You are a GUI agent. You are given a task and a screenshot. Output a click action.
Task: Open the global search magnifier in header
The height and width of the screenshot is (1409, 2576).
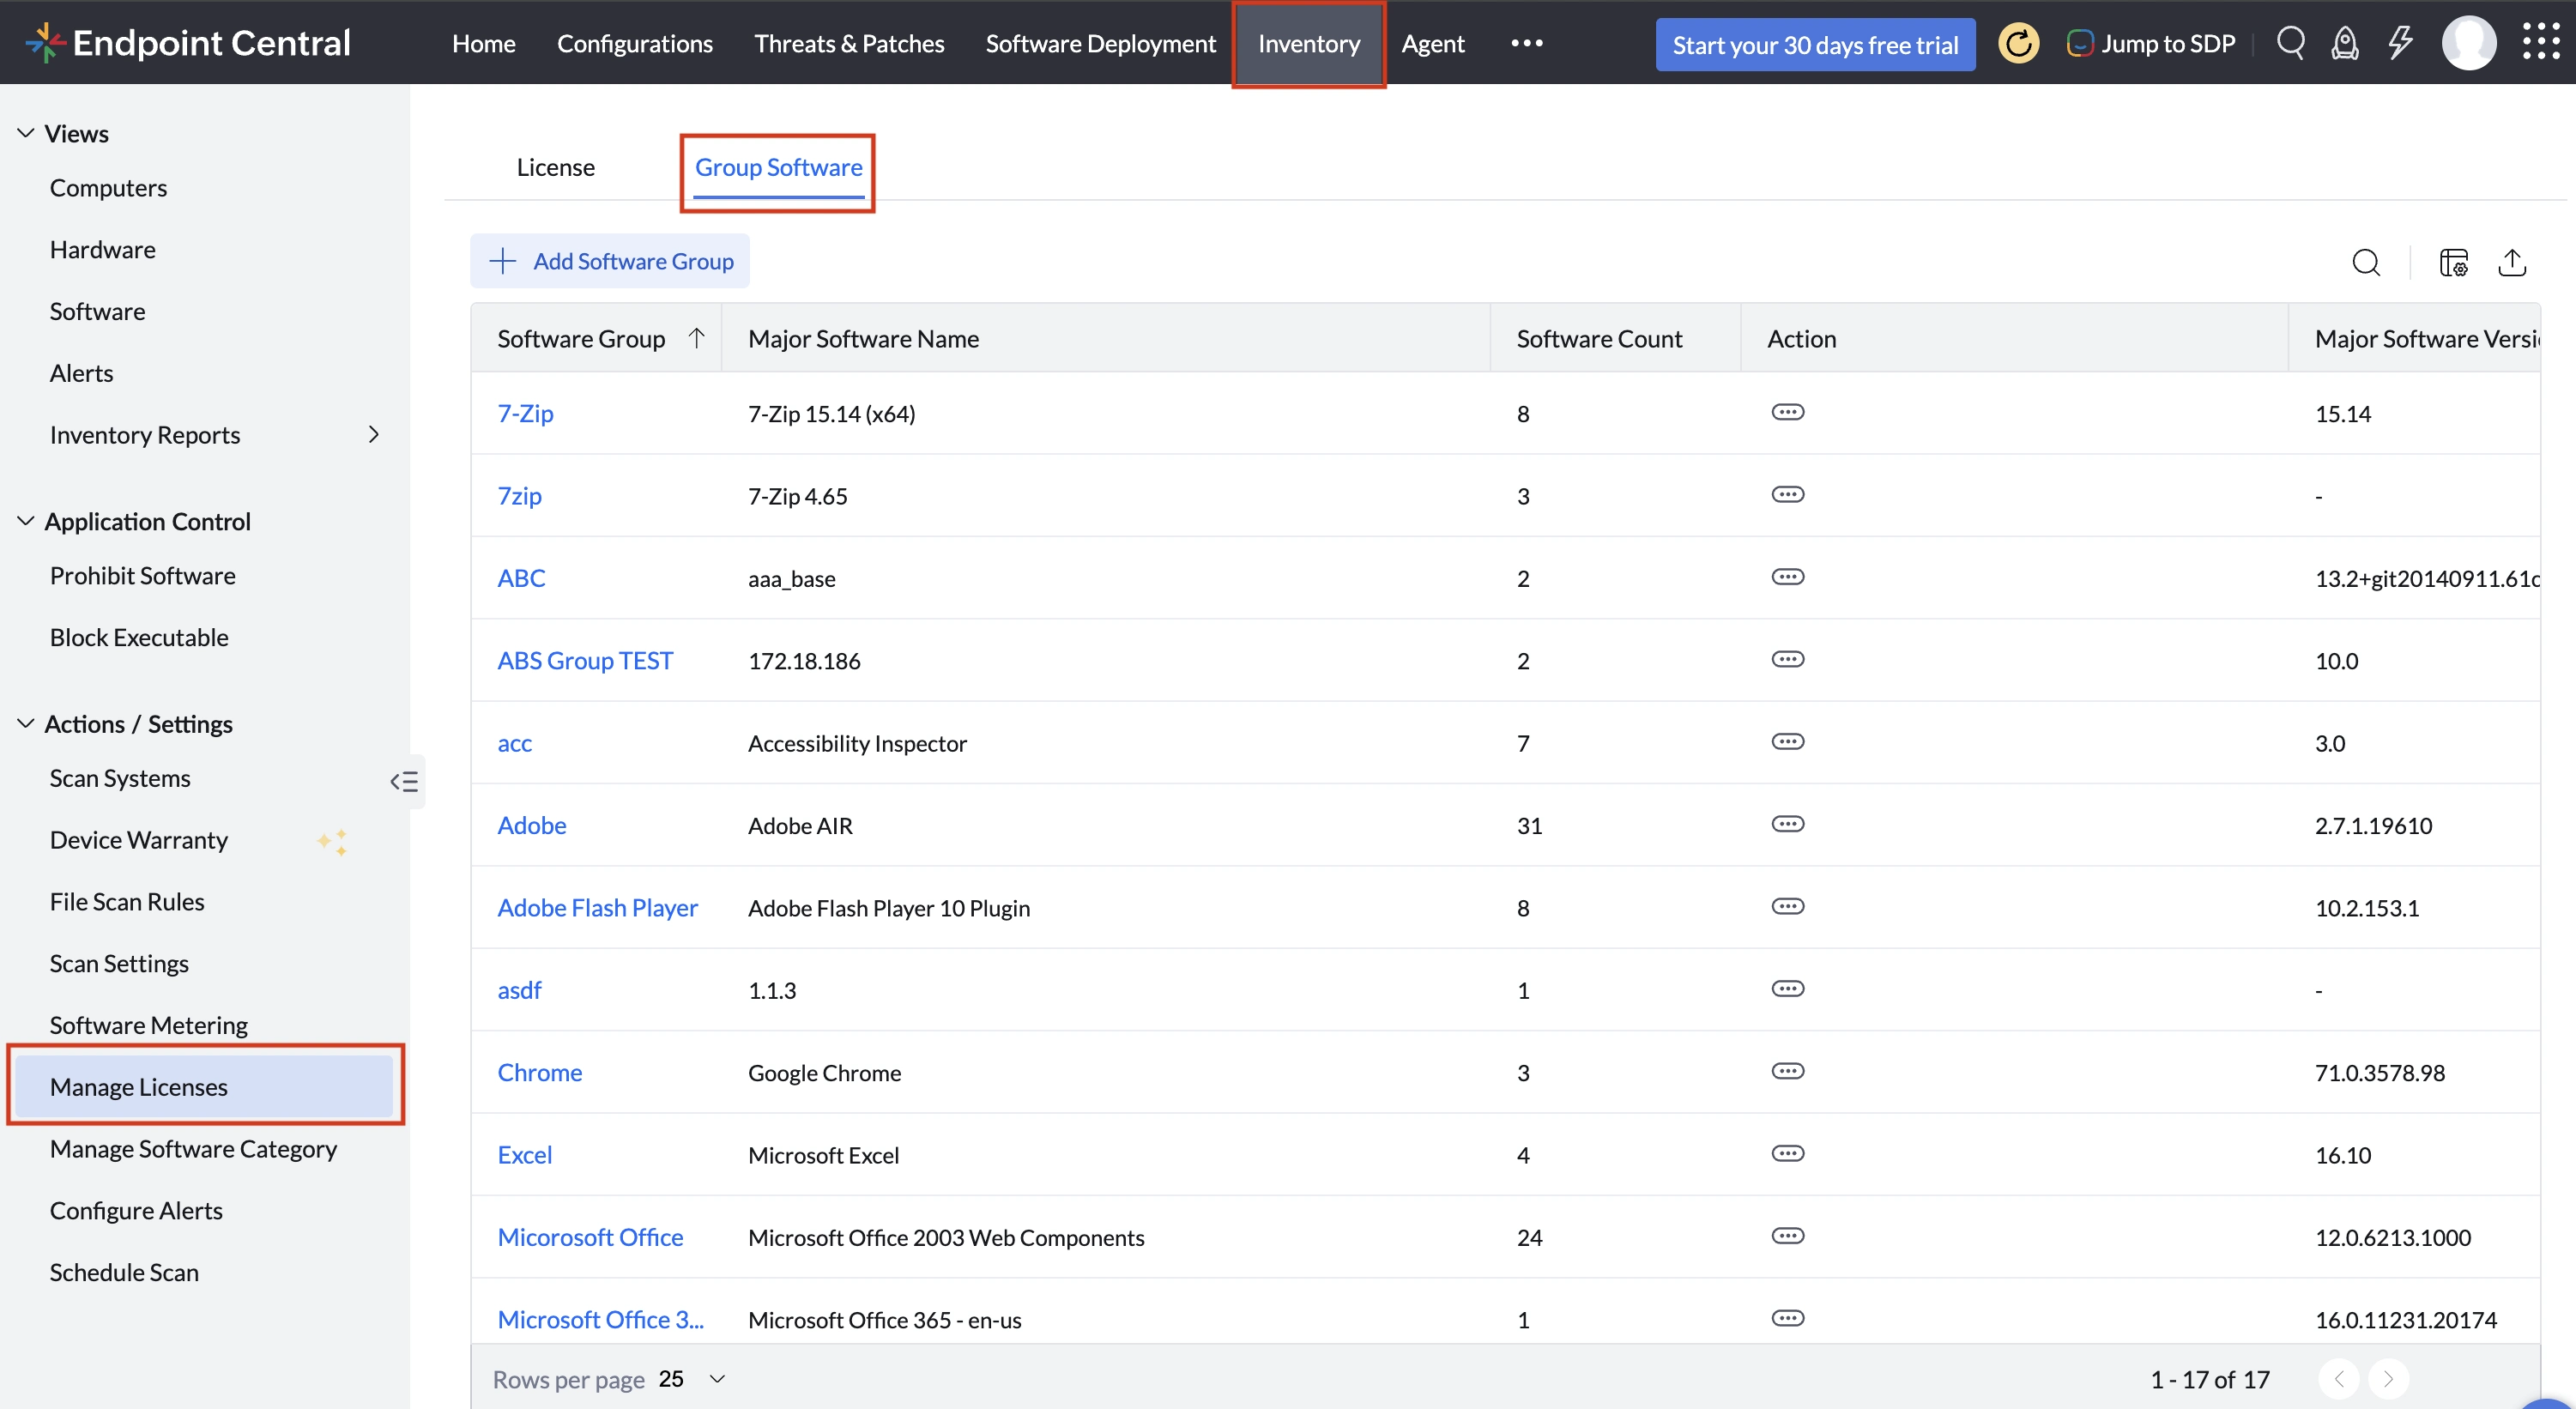coord(2290,43)
